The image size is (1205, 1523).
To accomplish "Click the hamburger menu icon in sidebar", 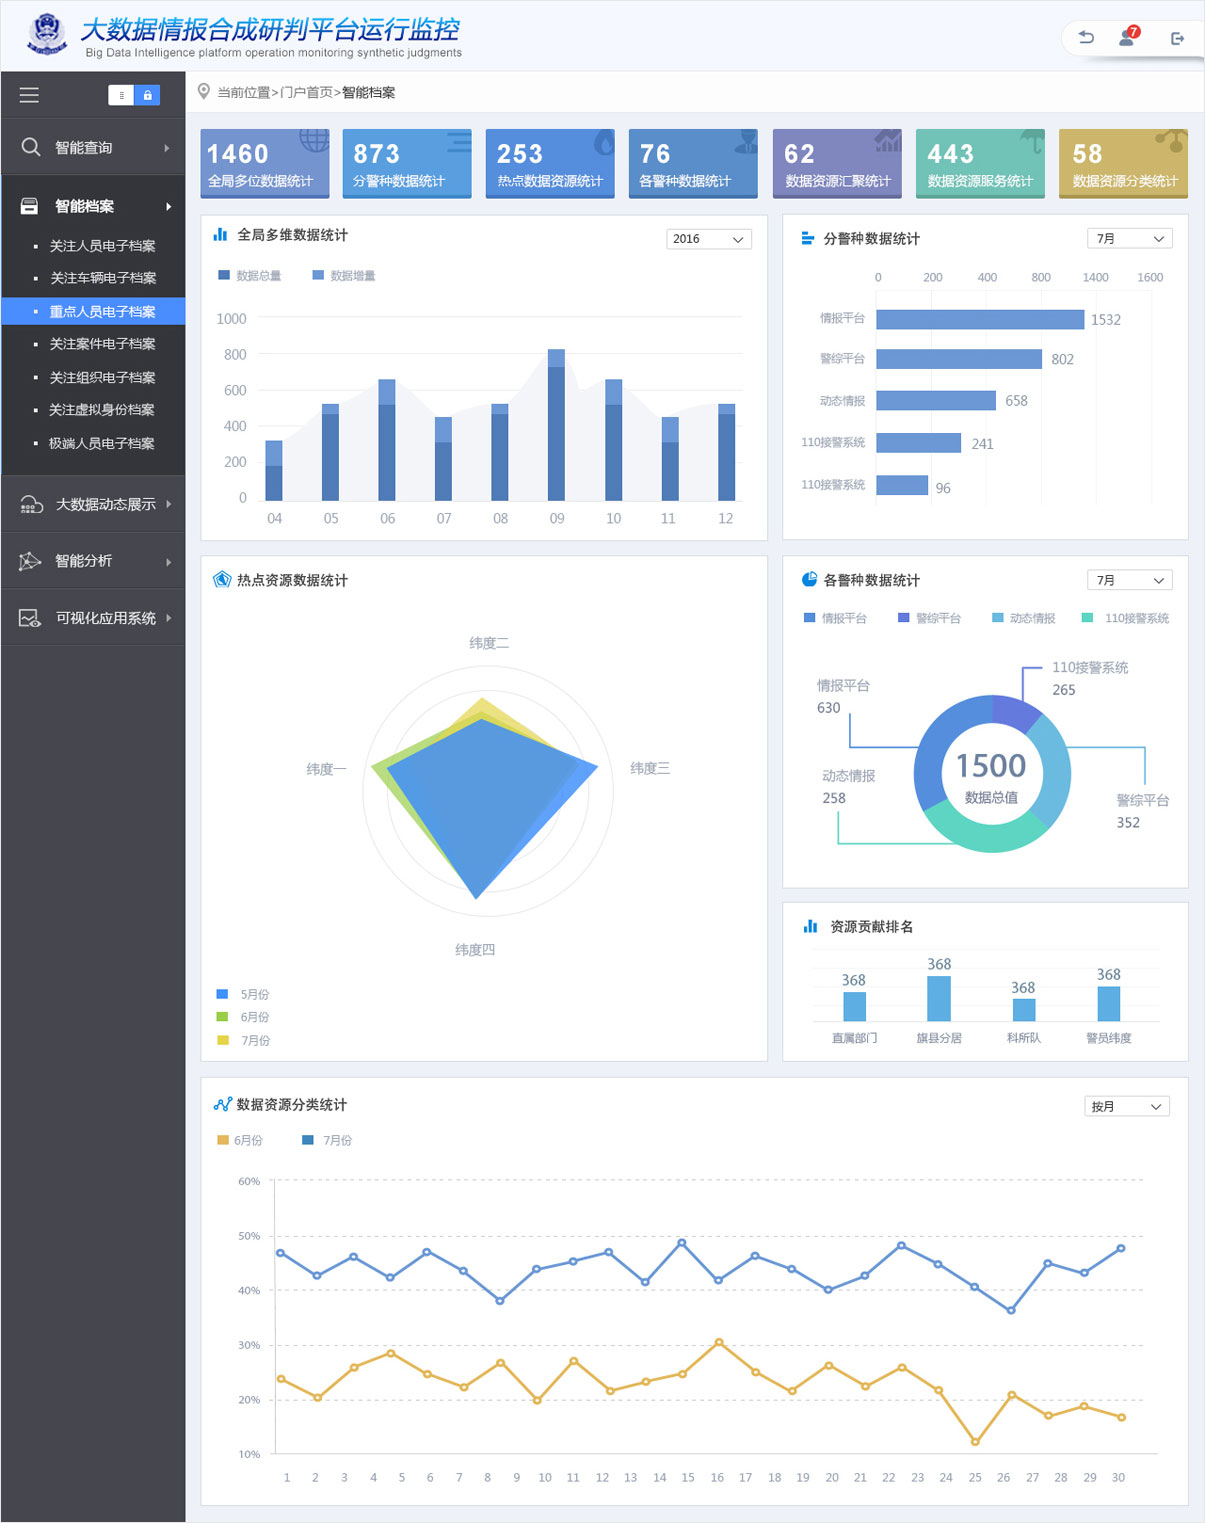I will click(29, 95).
